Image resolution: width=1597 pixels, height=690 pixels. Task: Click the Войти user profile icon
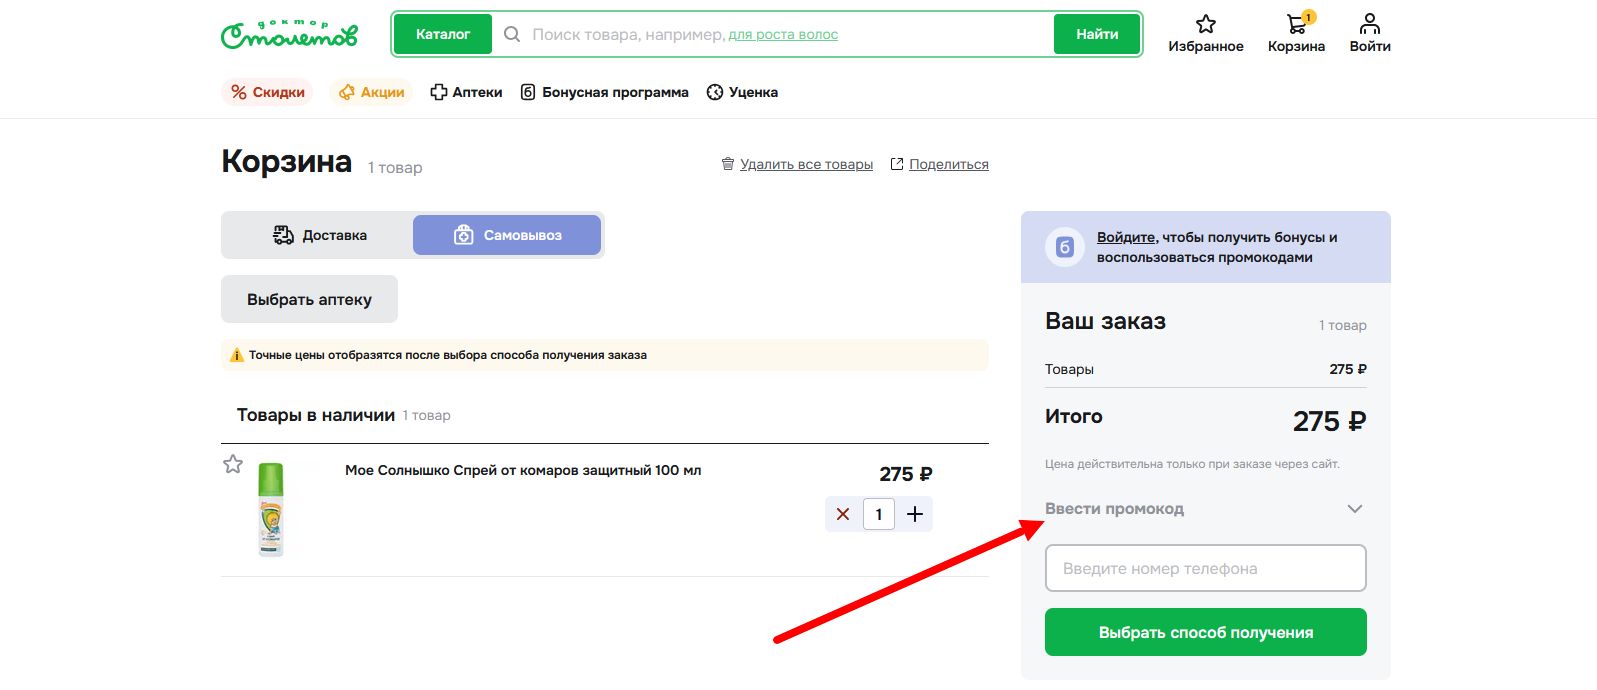click(x=1369, y=24)
